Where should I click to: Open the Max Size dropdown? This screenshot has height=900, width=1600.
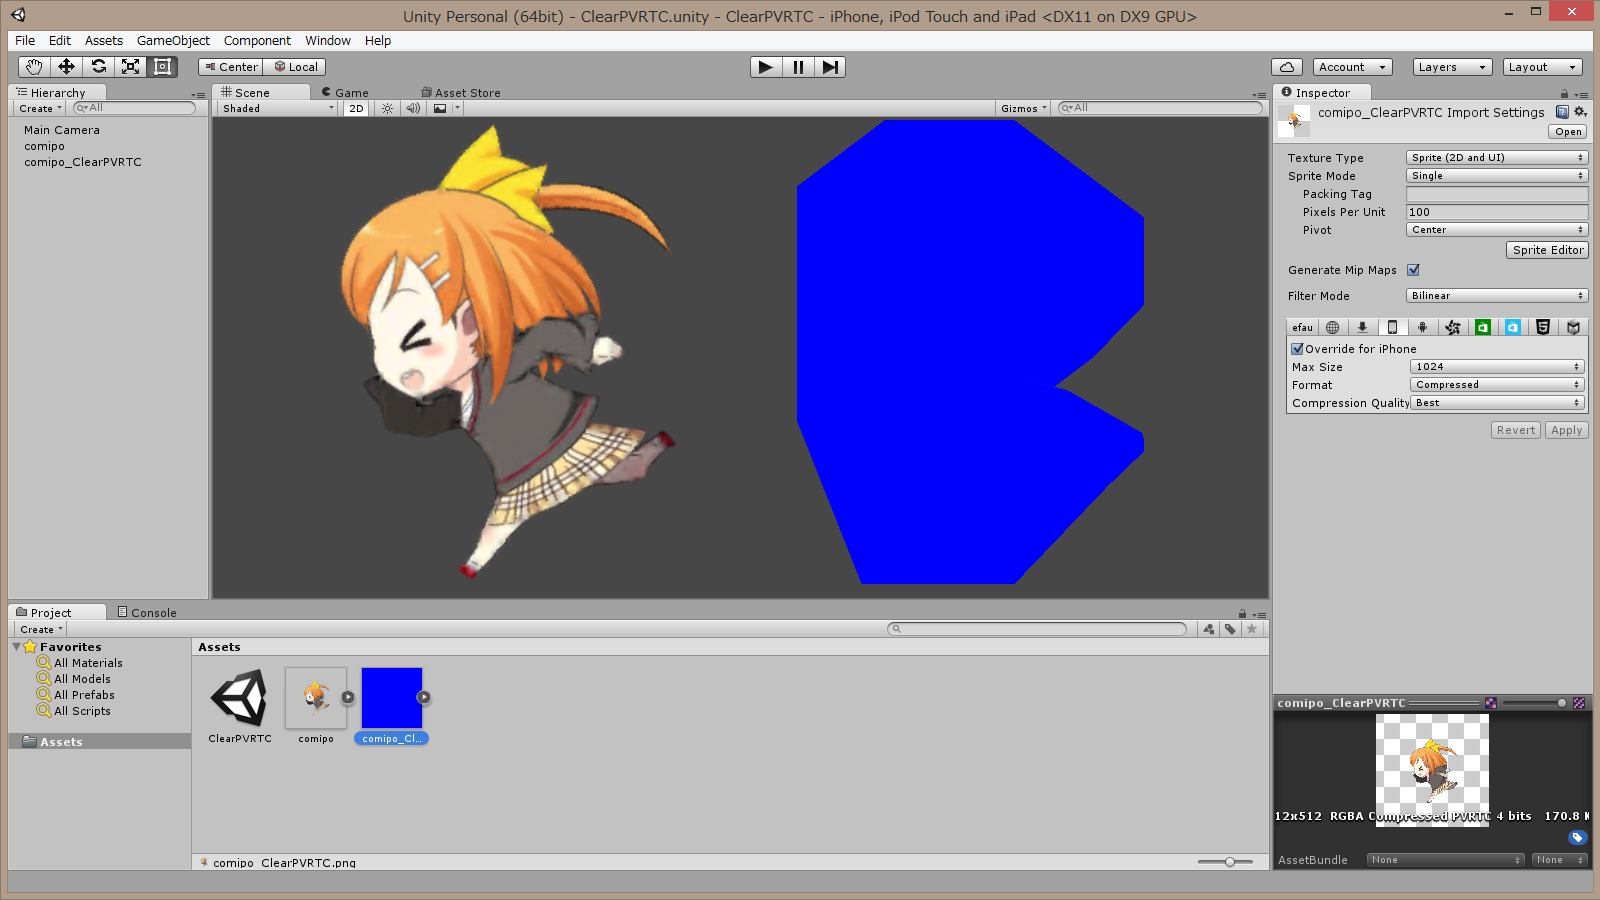[1497, 367]
